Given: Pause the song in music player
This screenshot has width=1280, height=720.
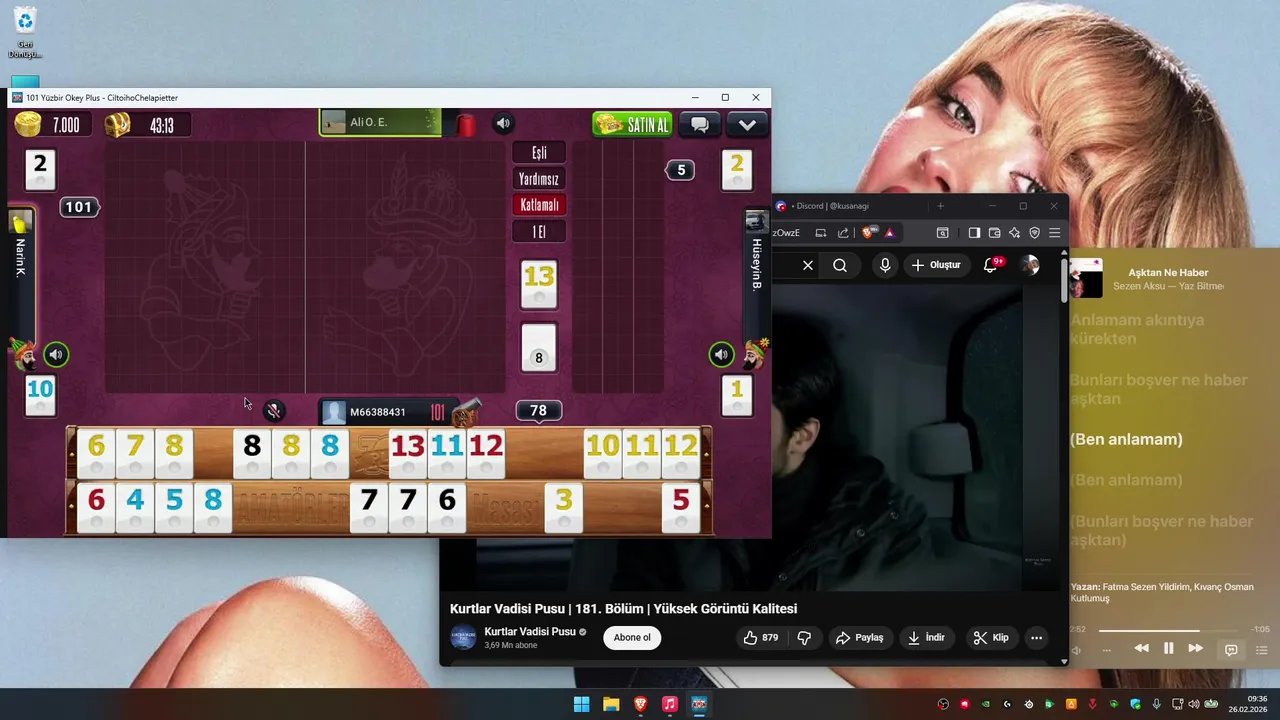Looking at the screenshot, I should pos(1168,649).
